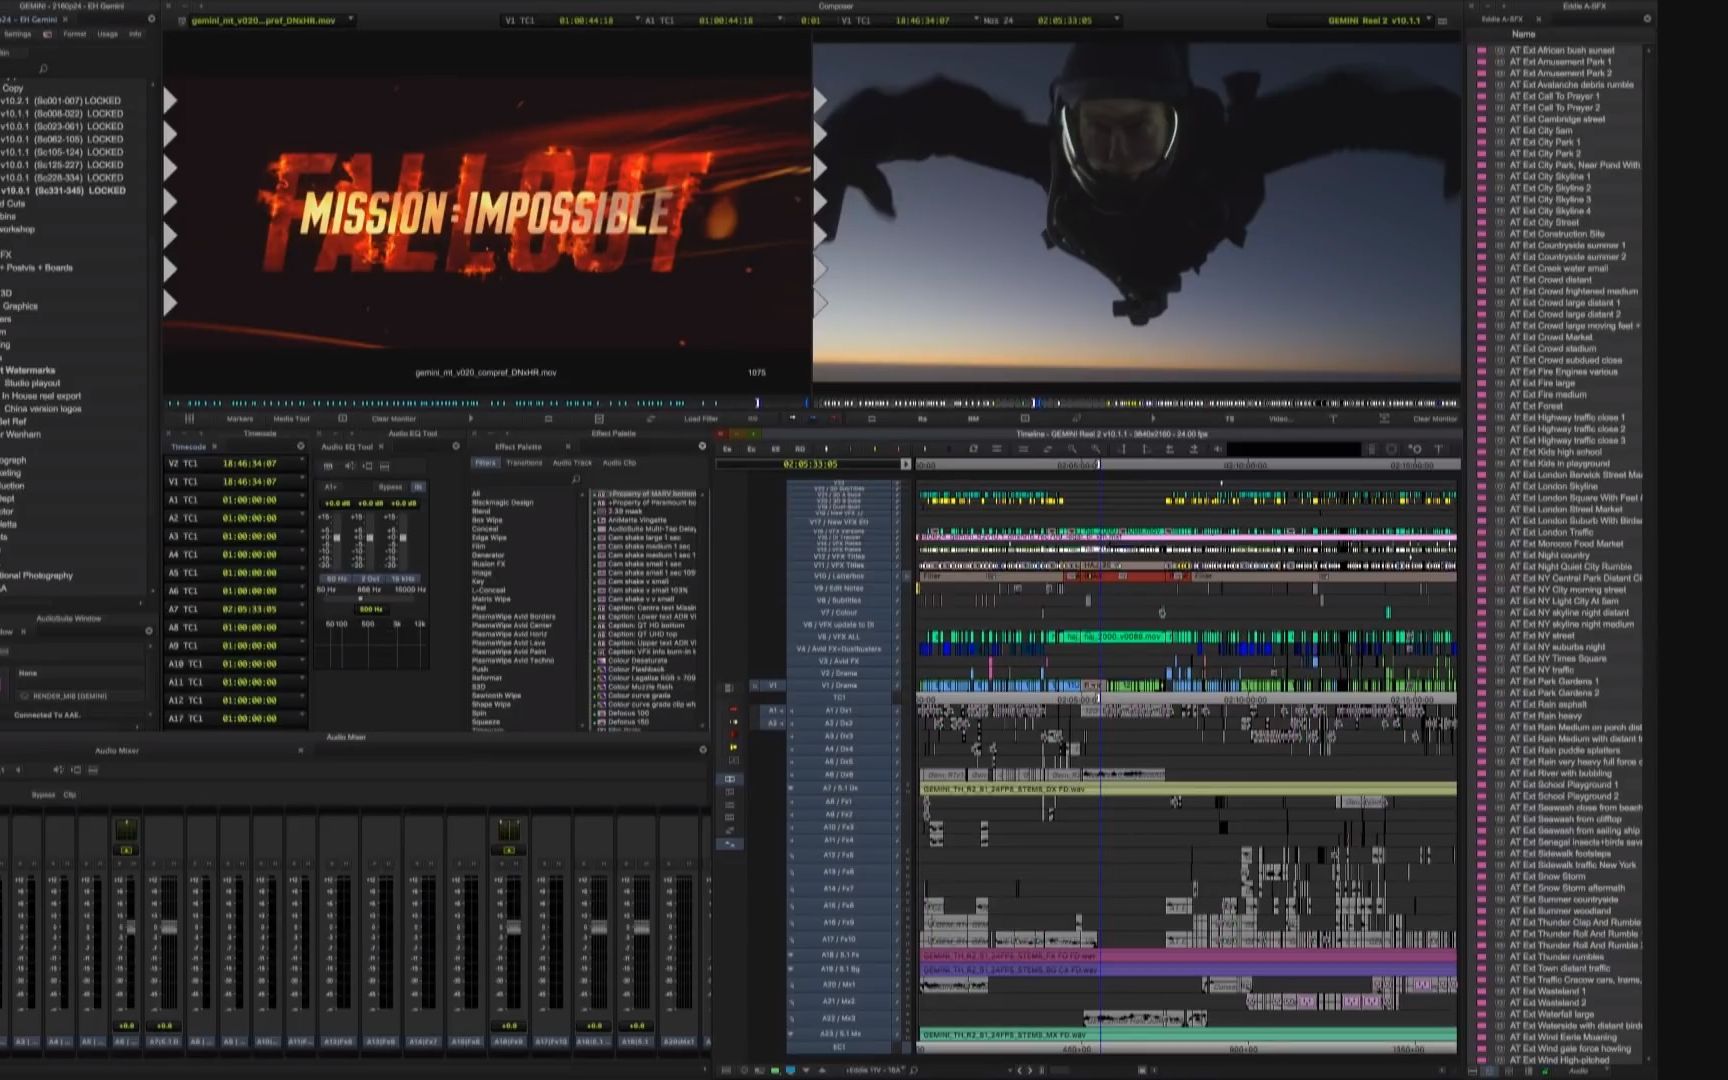
Task: Click Clear Monitor under the record monitor
Action: pyautogui.click(x=1435, y=419)
